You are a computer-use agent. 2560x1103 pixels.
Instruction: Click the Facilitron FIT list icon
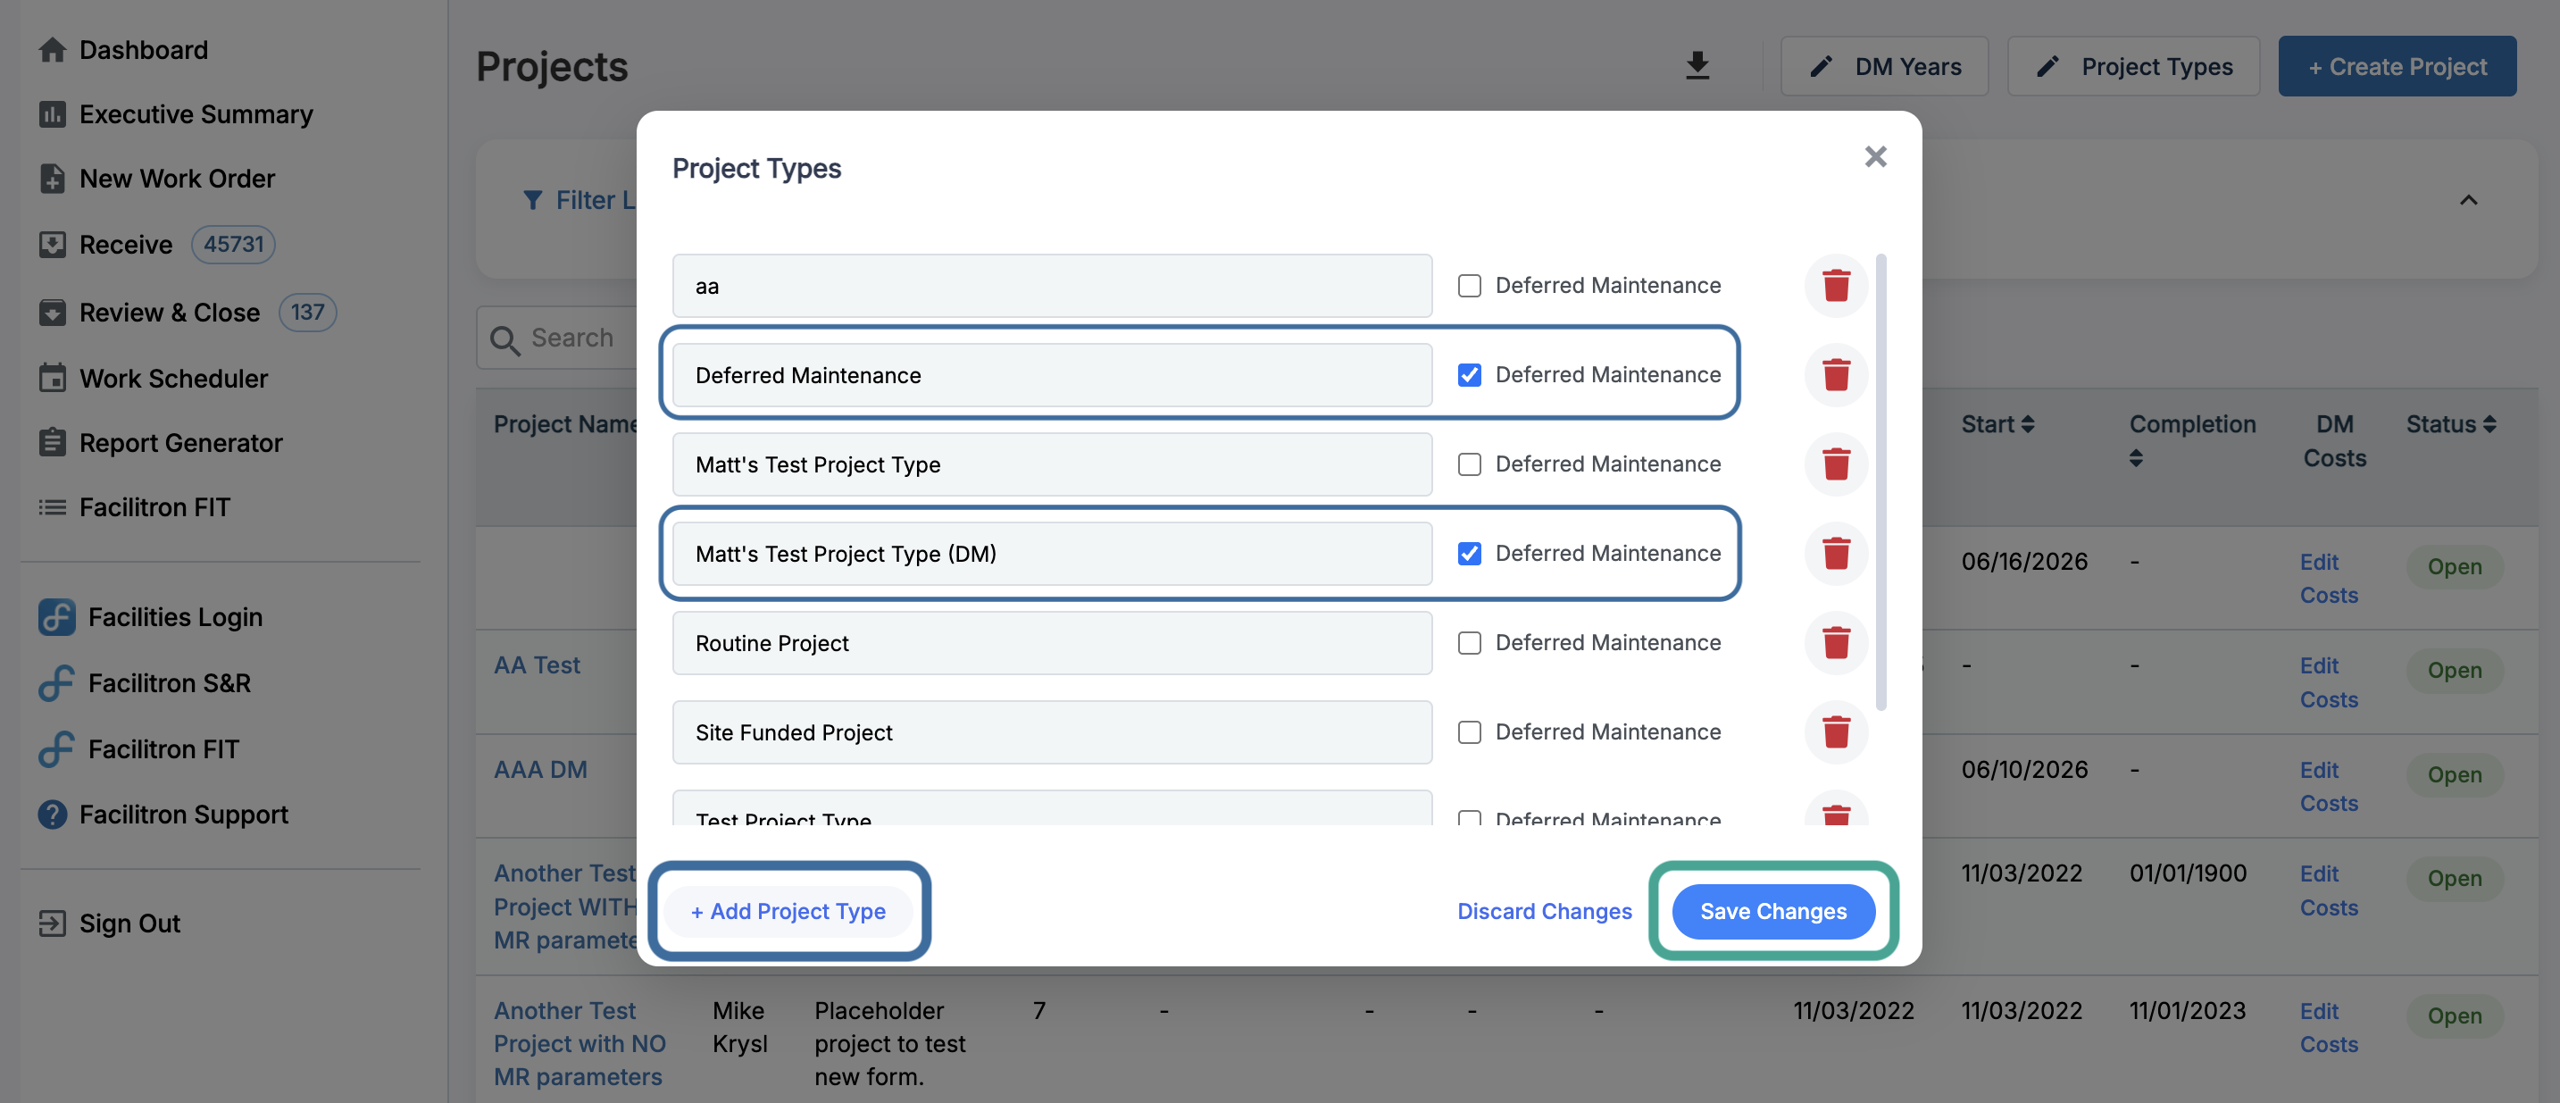tap(52, 507)
